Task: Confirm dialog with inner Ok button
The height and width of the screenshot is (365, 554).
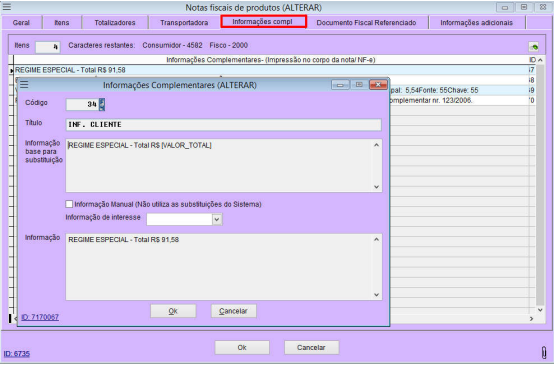Action: coord(173,311)
